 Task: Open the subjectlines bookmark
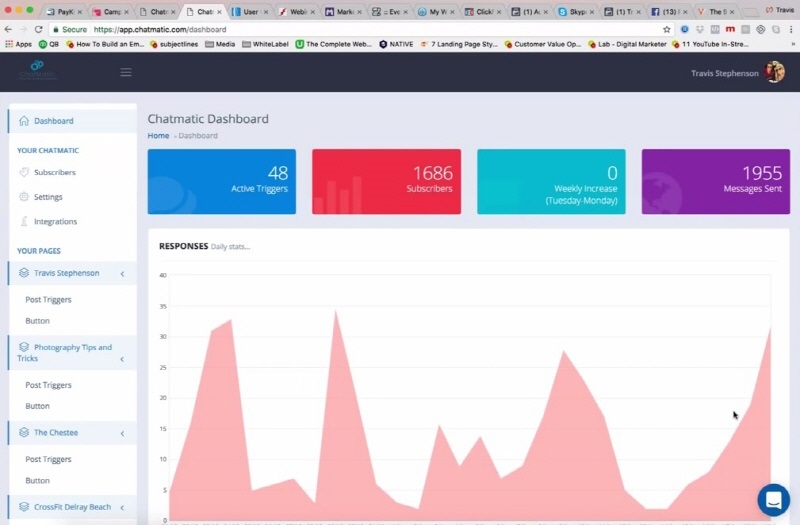(x=174, y=44)
